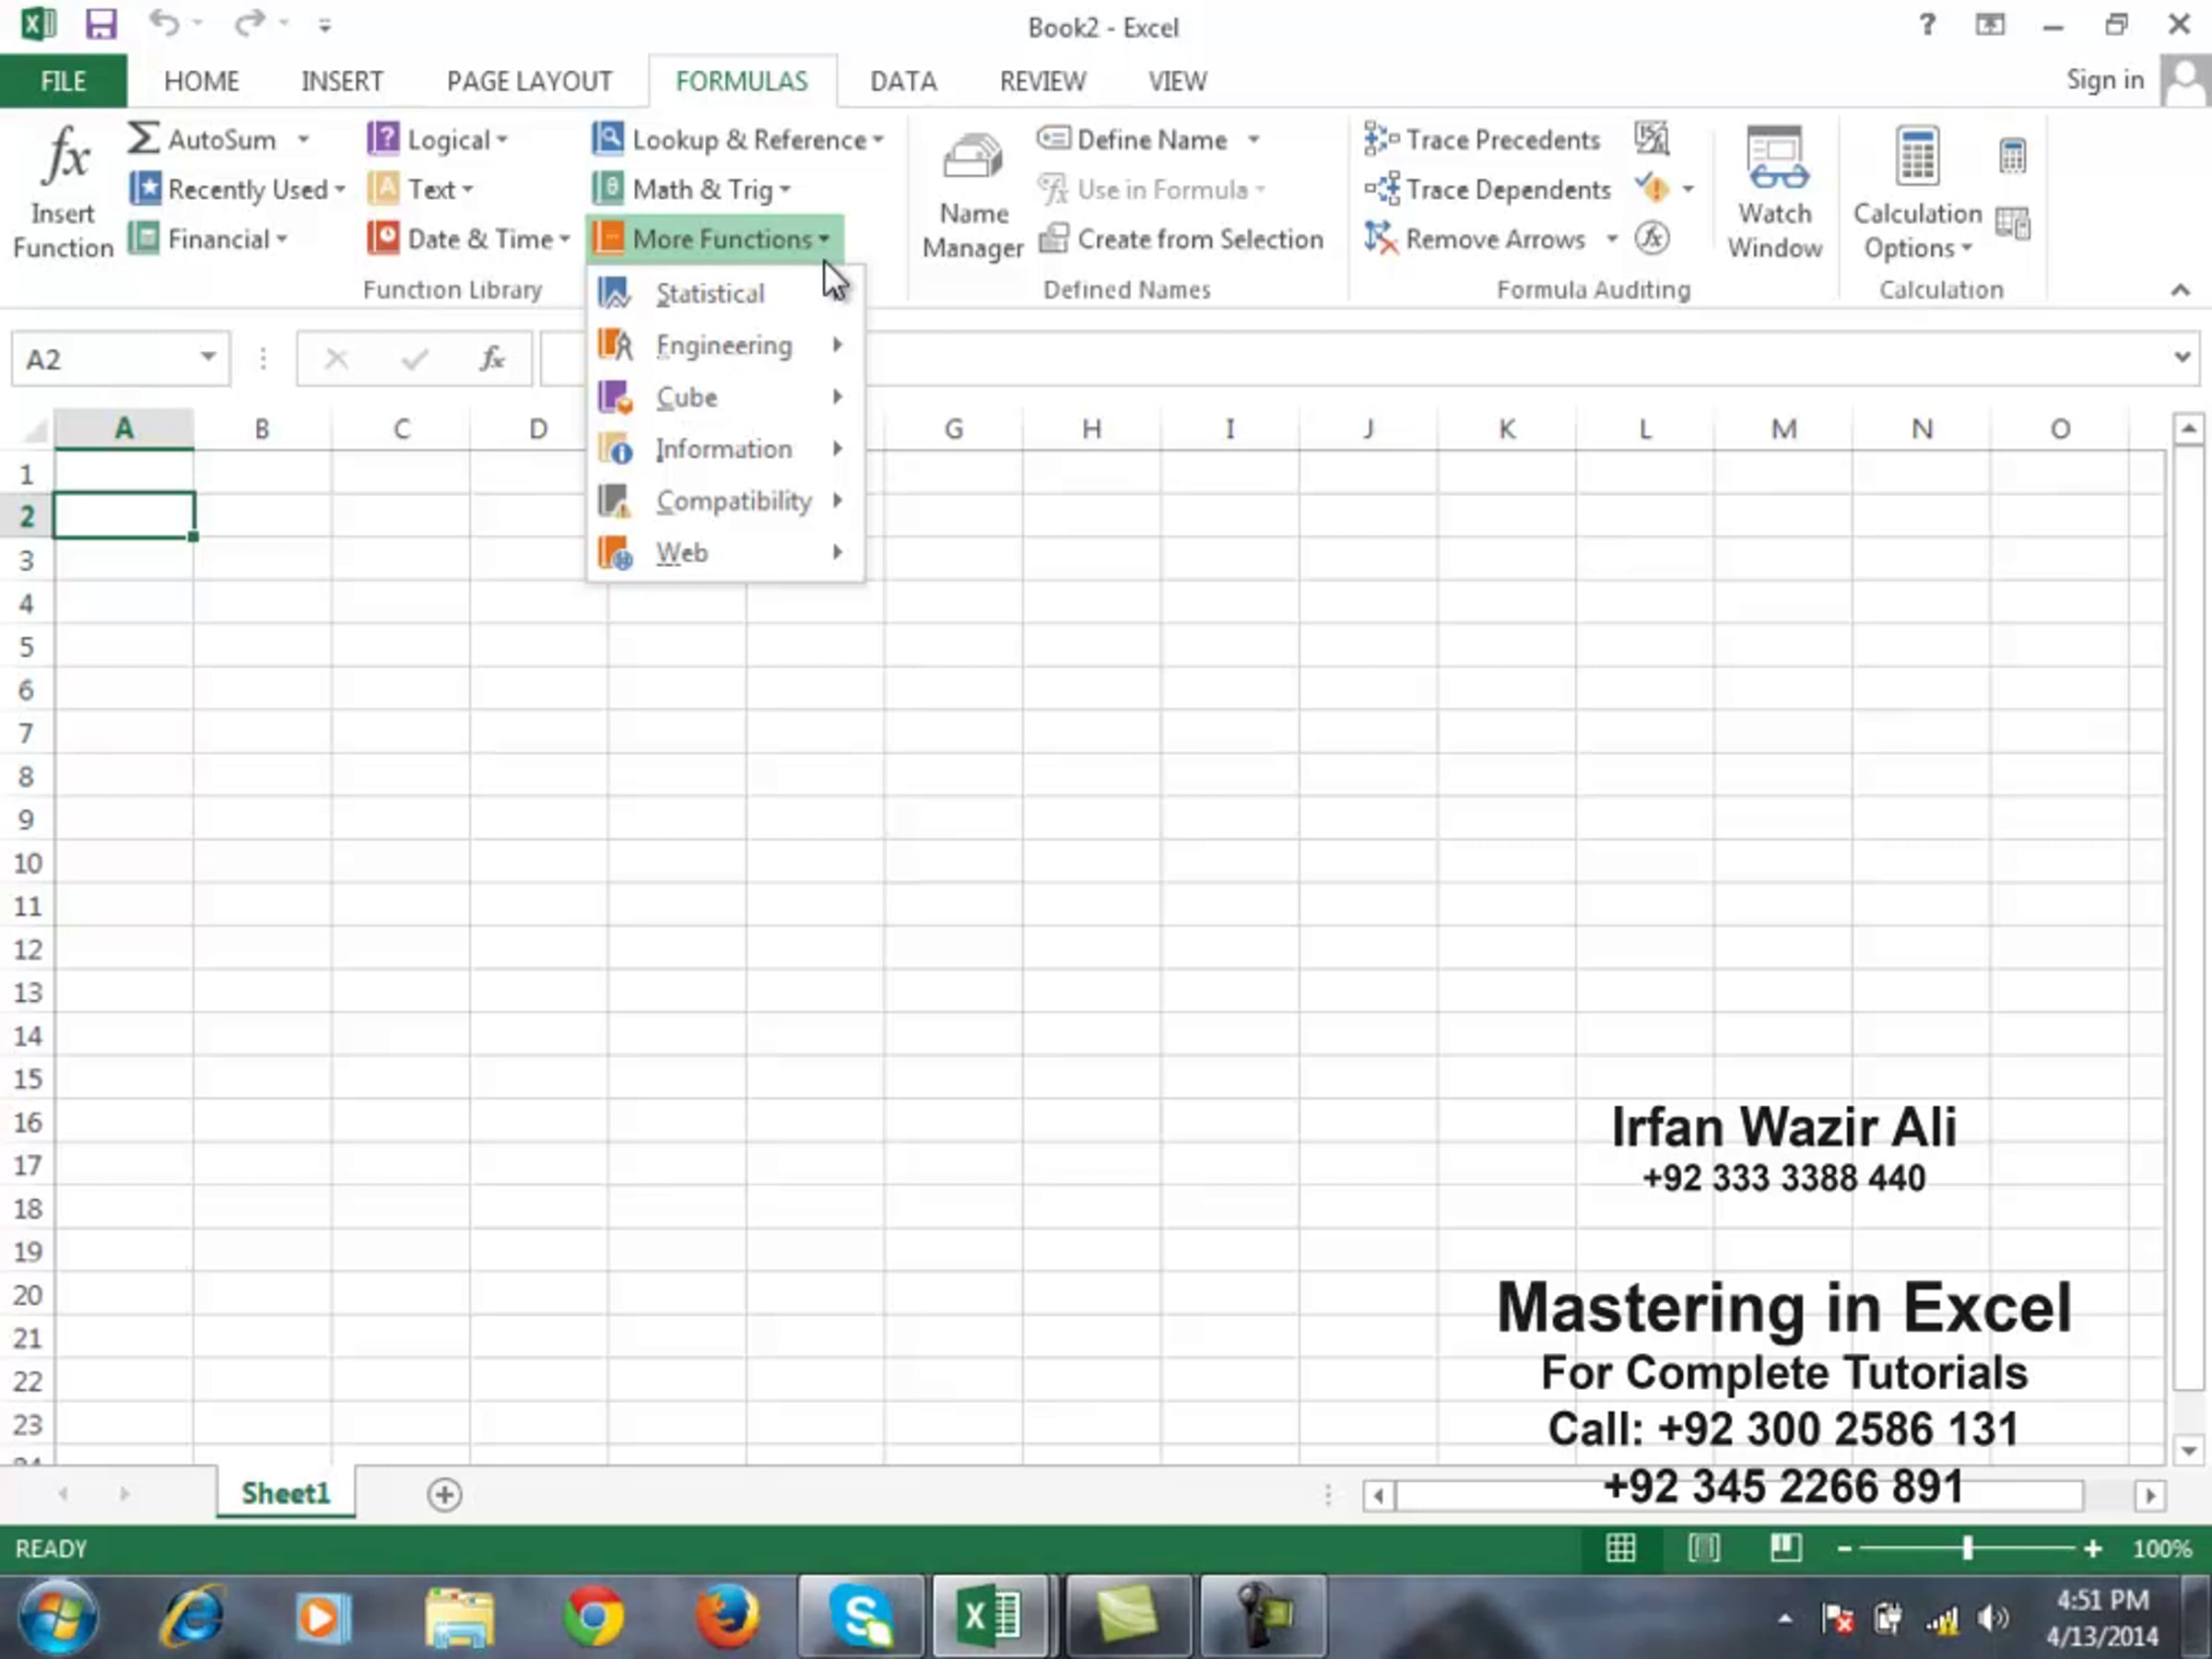2212x1659 pixels.
Task: Open the Date & Time functions dropdown
Action: 469,239
